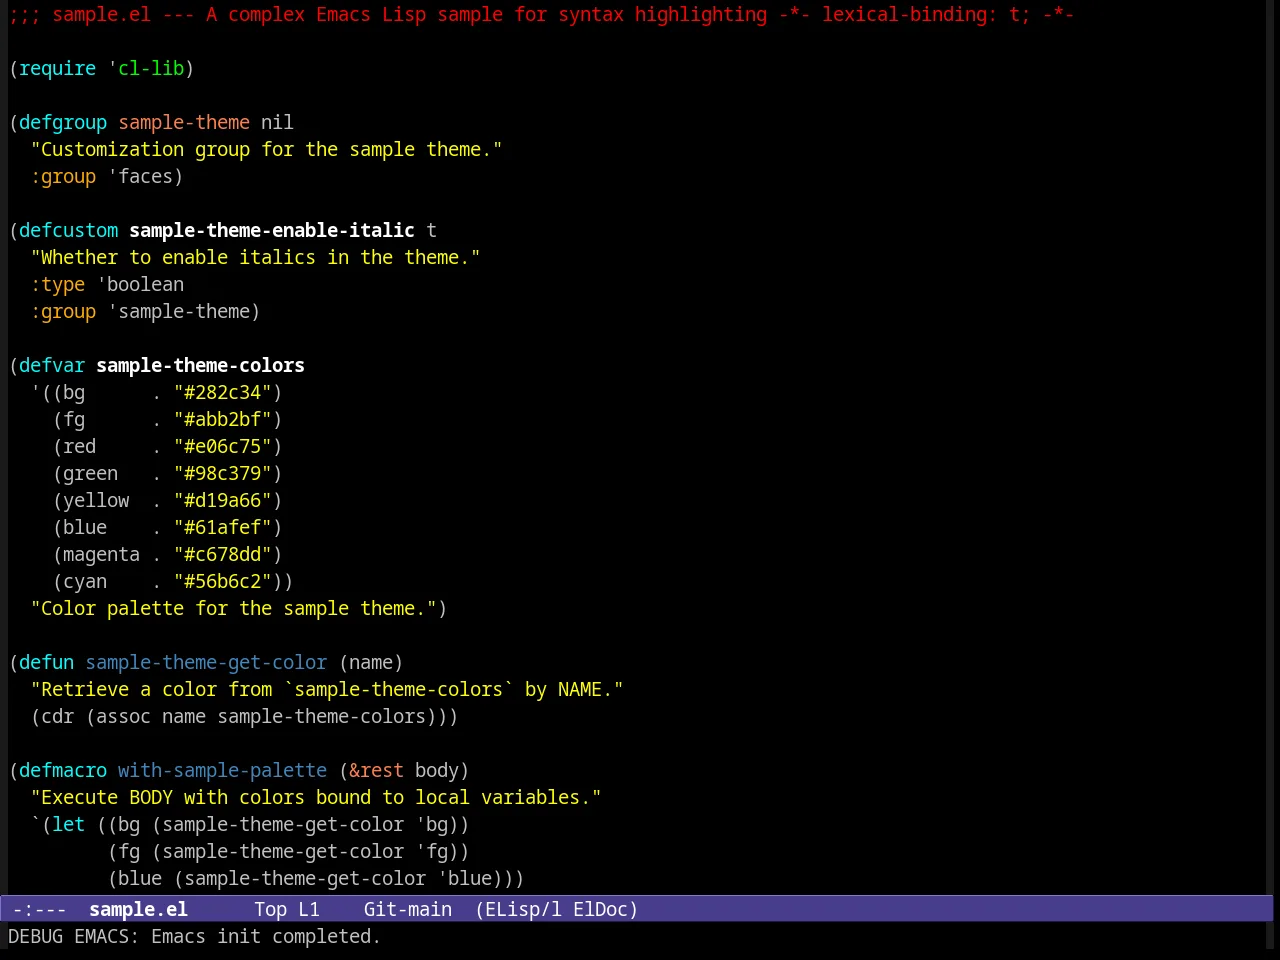The image size is (1280, 960).
Task: Click the 'bg)) quoted symbol
Action: click(x=443, y=824)
